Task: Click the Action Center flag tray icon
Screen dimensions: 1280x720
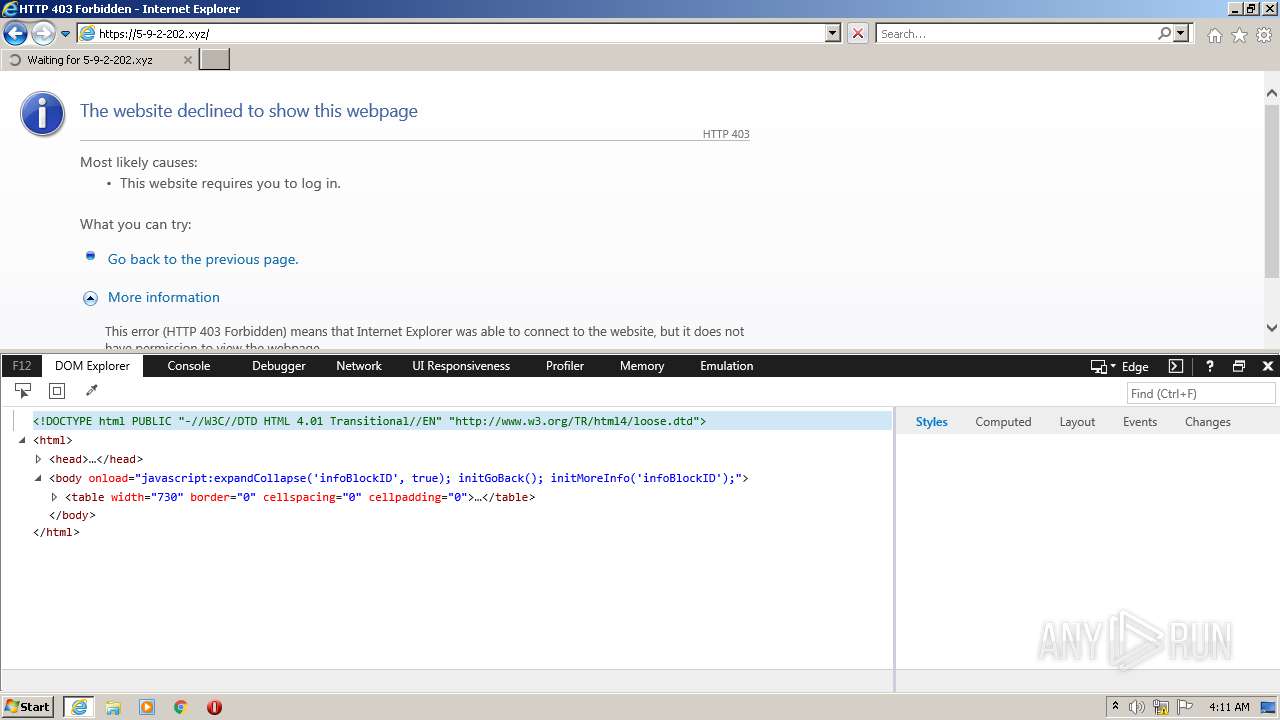Action: tap(1184, 707)
